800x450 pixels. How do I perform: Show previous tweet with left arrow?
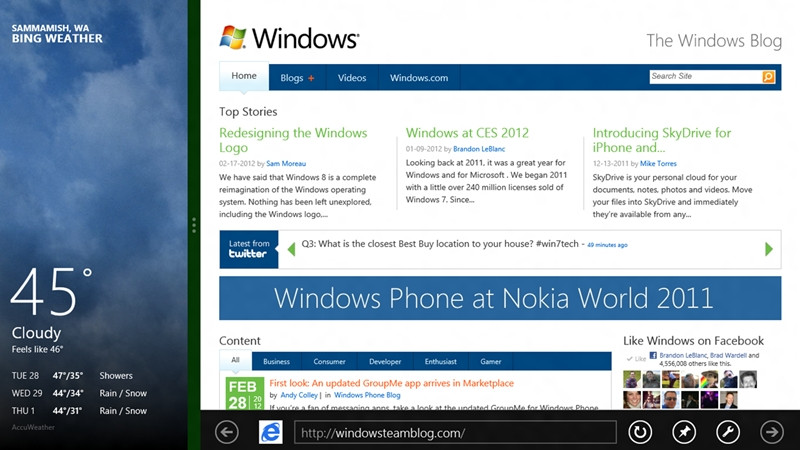(x=291, y=249)
